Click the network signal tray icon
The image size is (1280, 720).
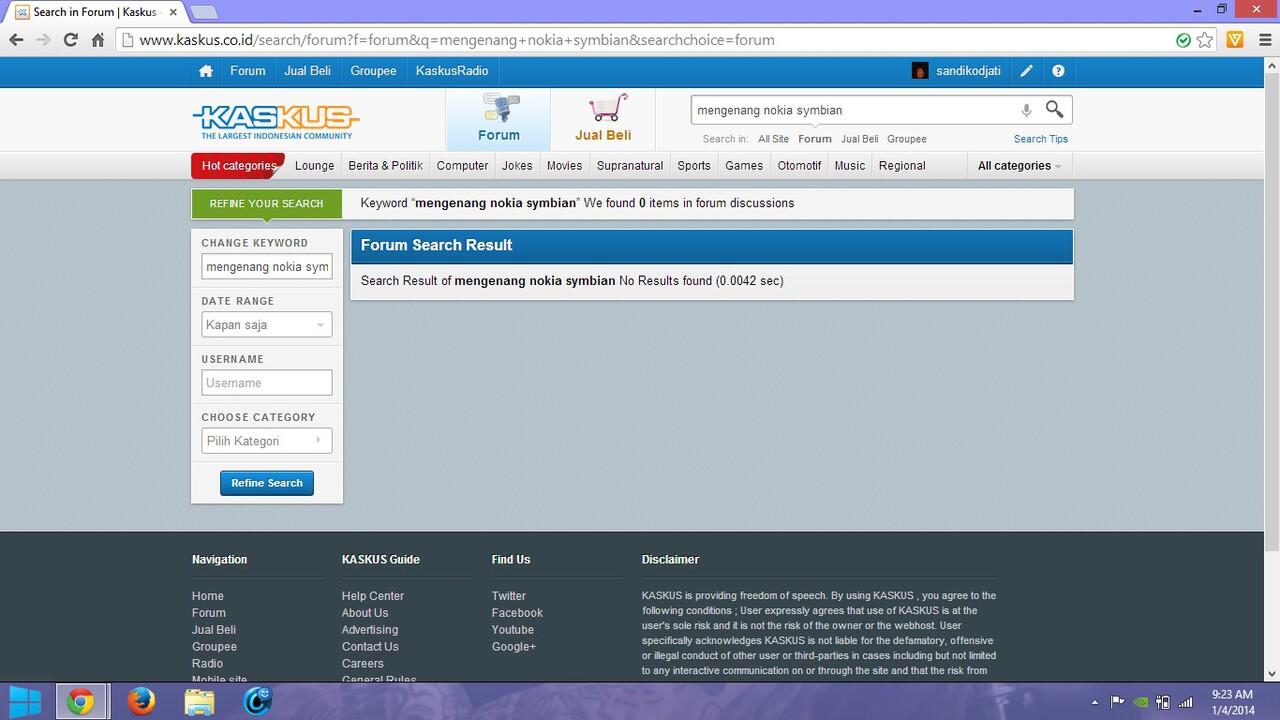point(1186,703)
